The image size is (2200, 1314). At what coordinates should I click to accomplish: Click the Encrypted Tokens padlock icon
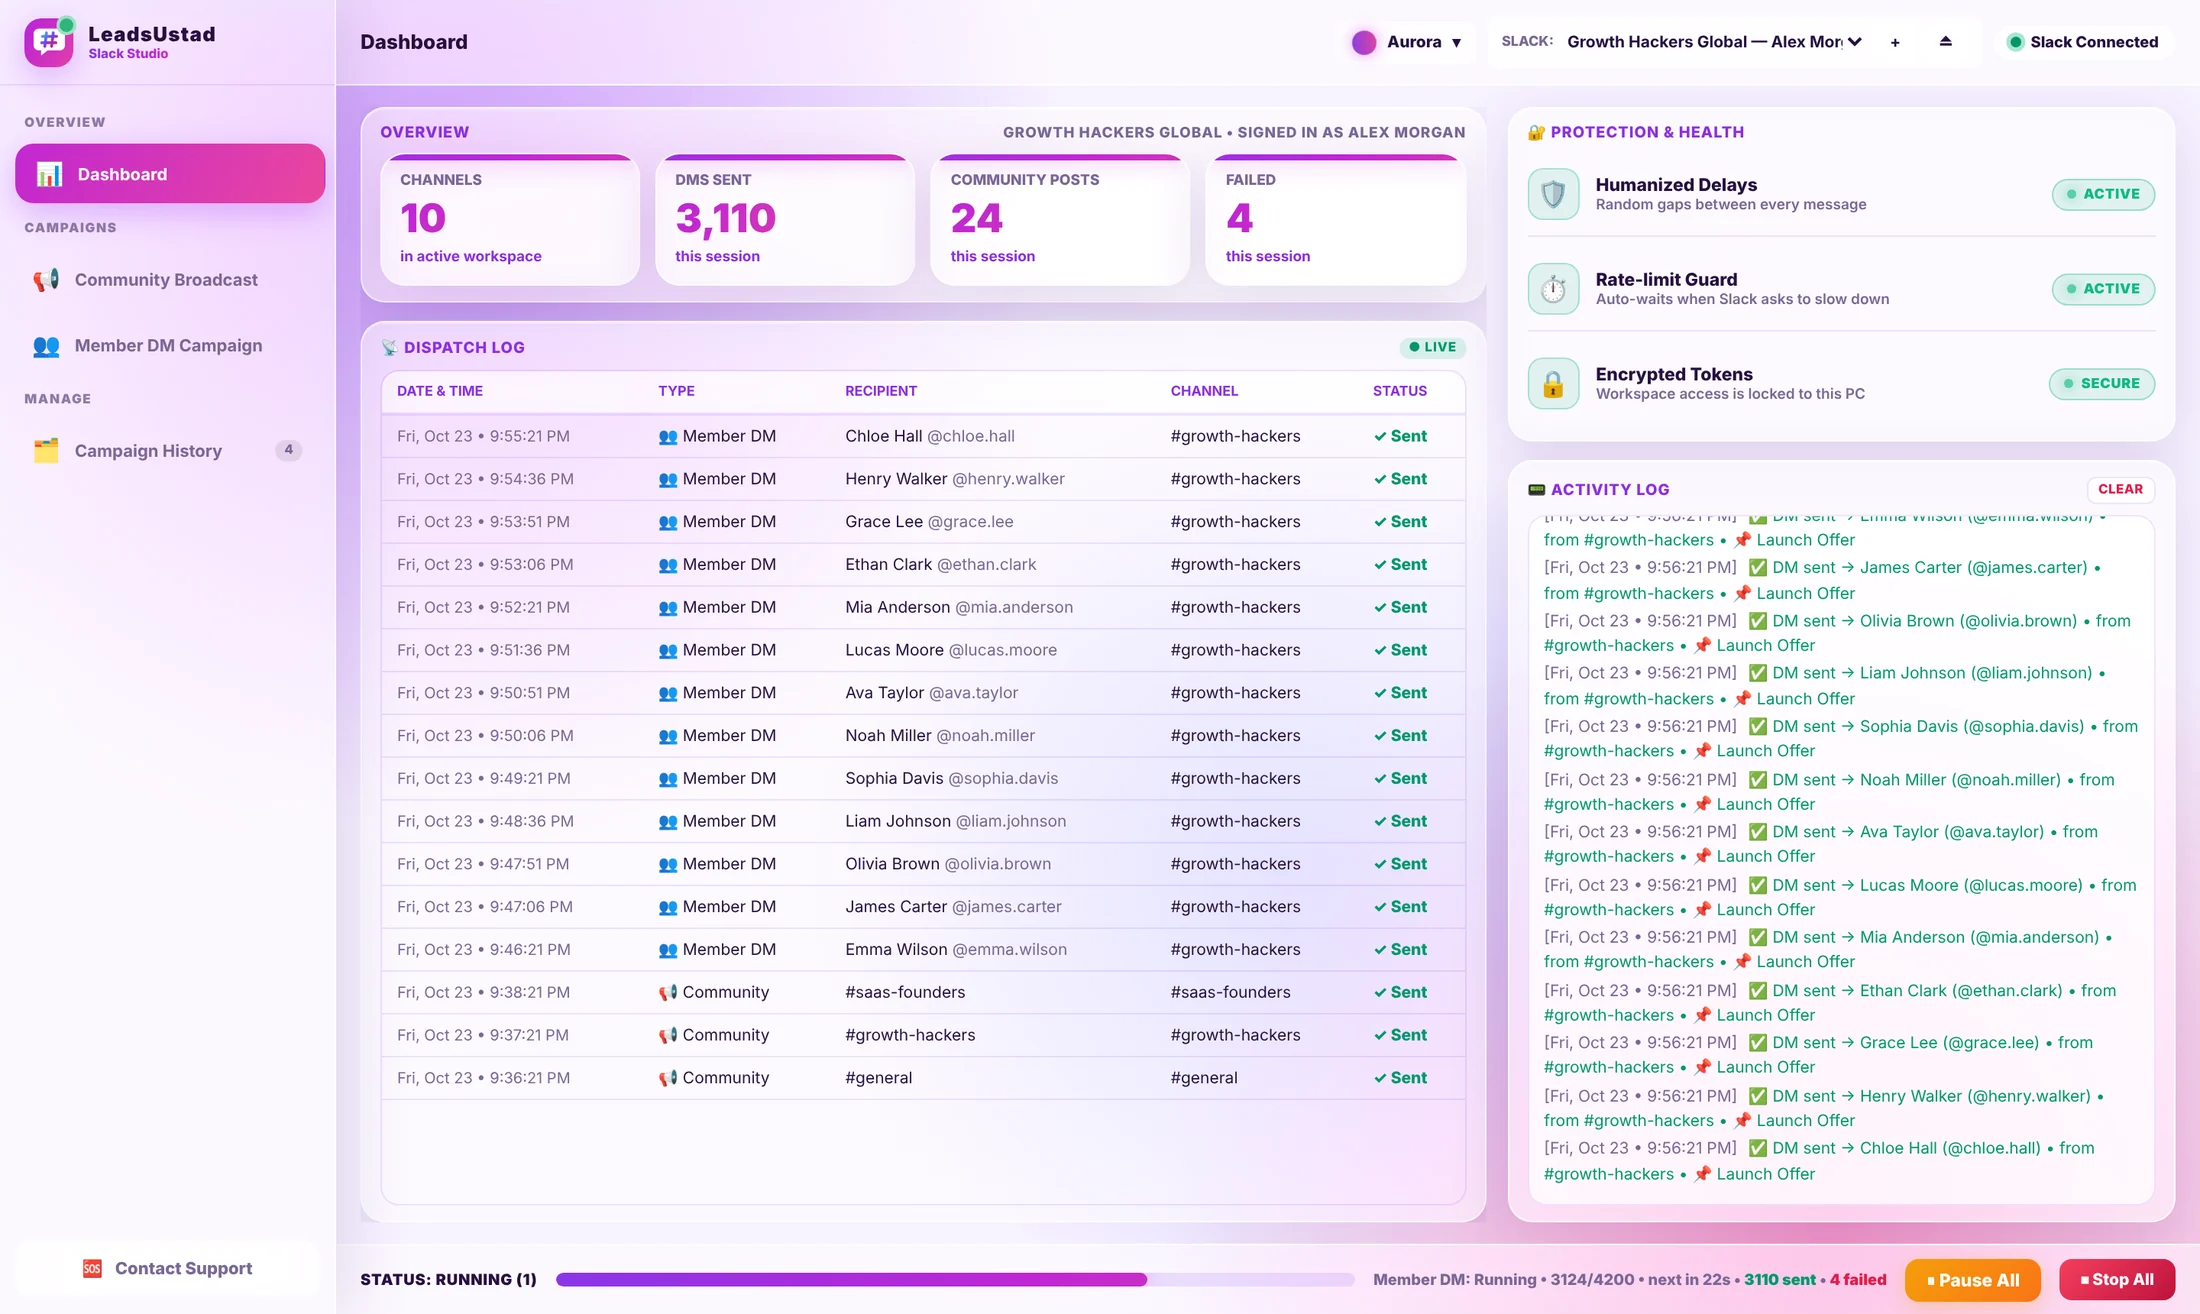coord(1553,384)
